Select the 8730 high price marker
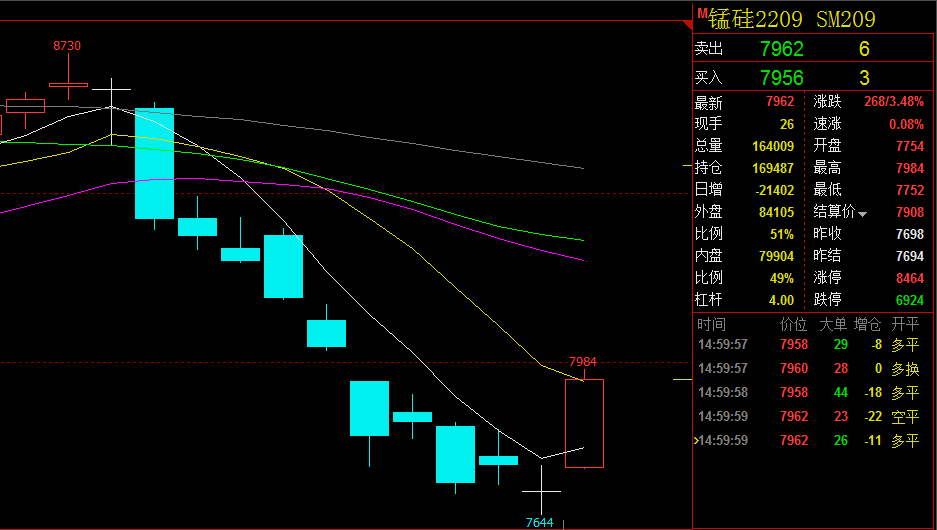The height and width of the screenshot is (530, 937). pyautogui.click(x=67, y=46)
